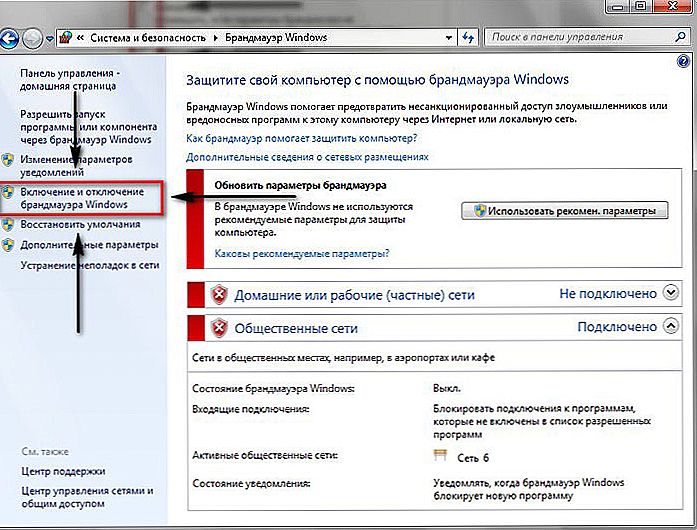
Task: Expand private networks section with down chevron
Action: [x=671, y=293]
